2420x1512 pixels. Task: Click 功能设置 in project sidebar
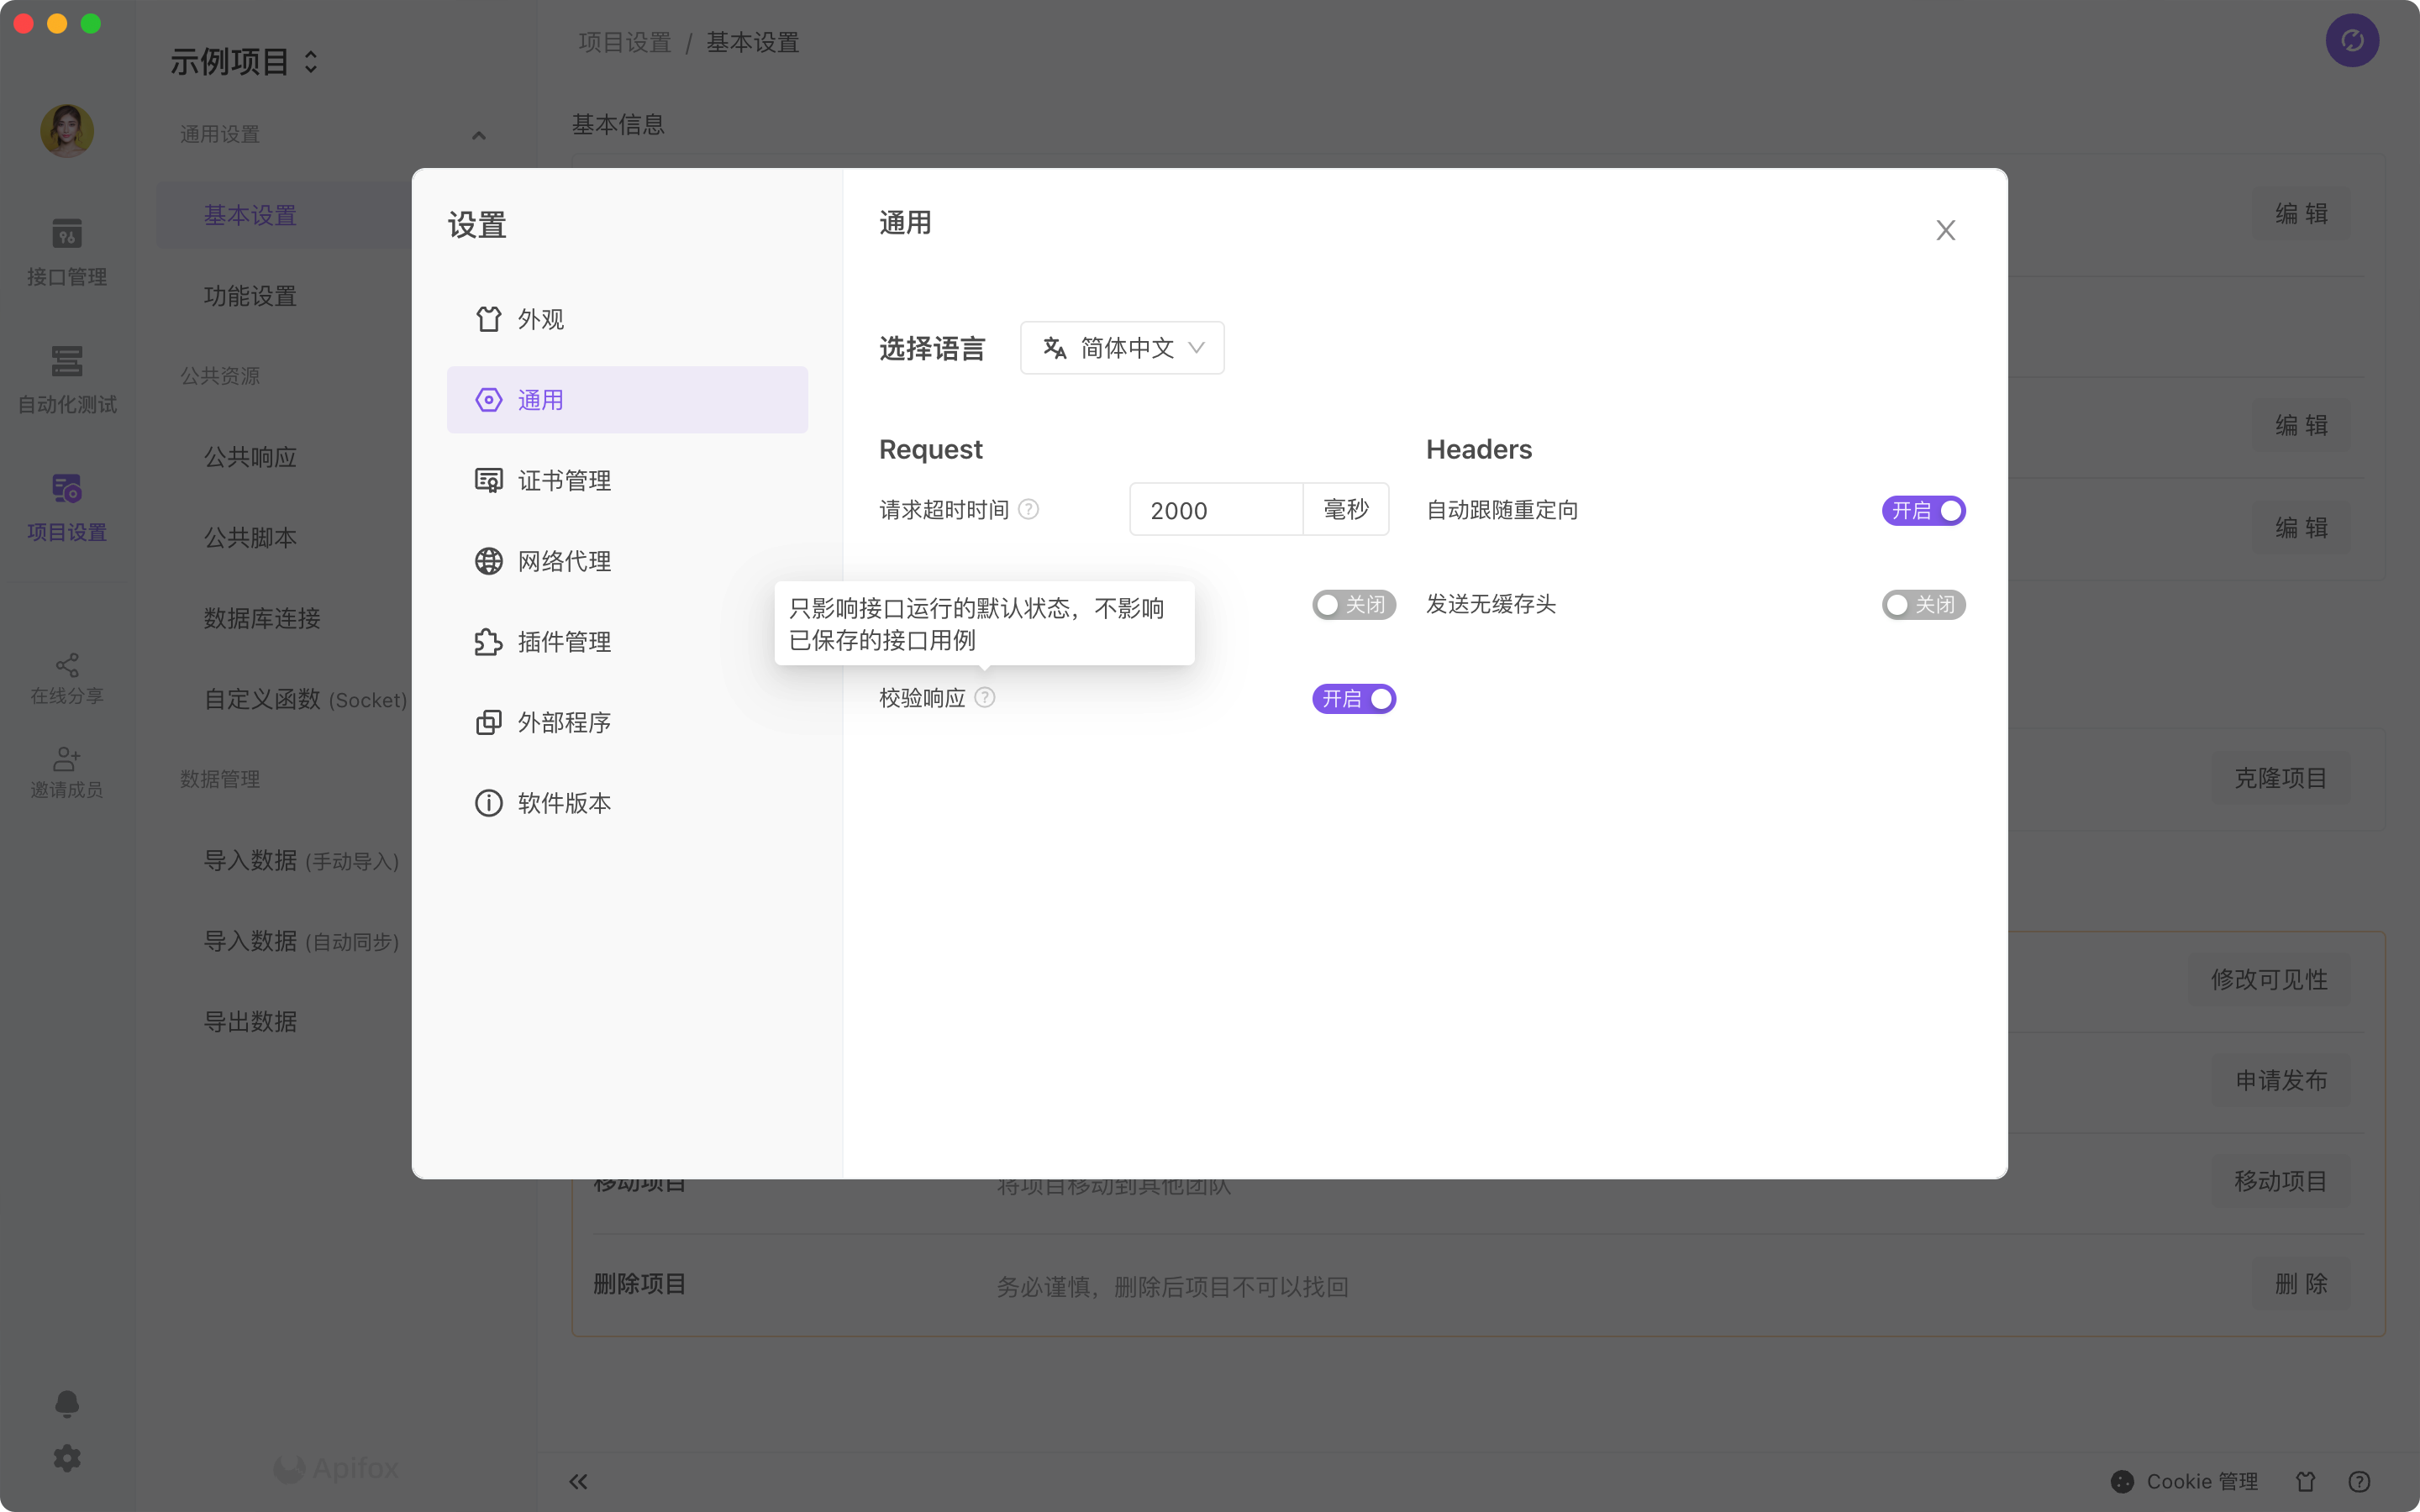tap(250, 296)
